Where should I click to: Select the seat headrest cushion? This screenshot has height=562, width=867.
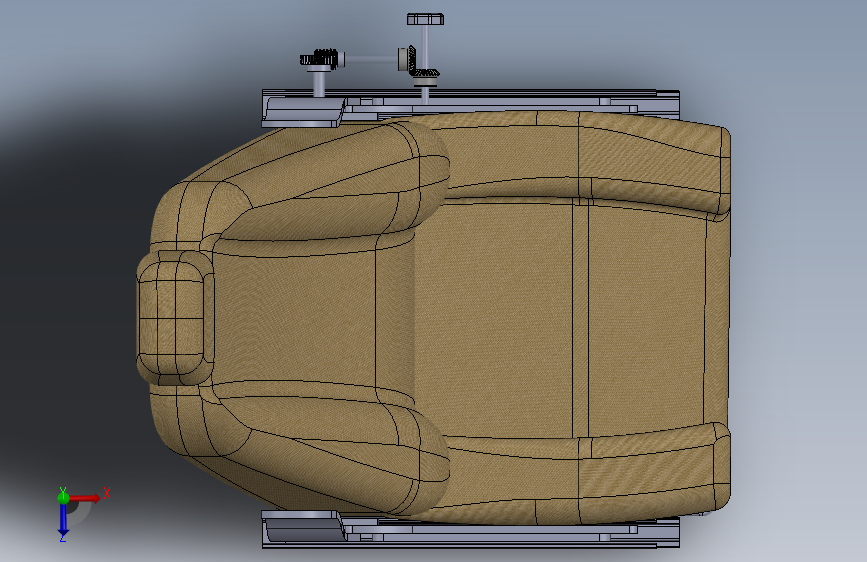click(x=175, y=318)
